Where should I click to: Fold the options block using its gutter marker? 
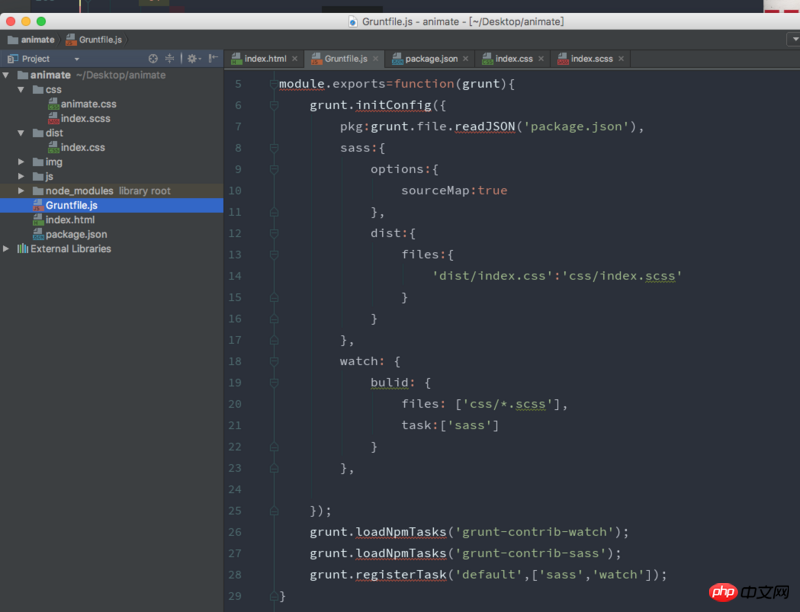point(274,169)
